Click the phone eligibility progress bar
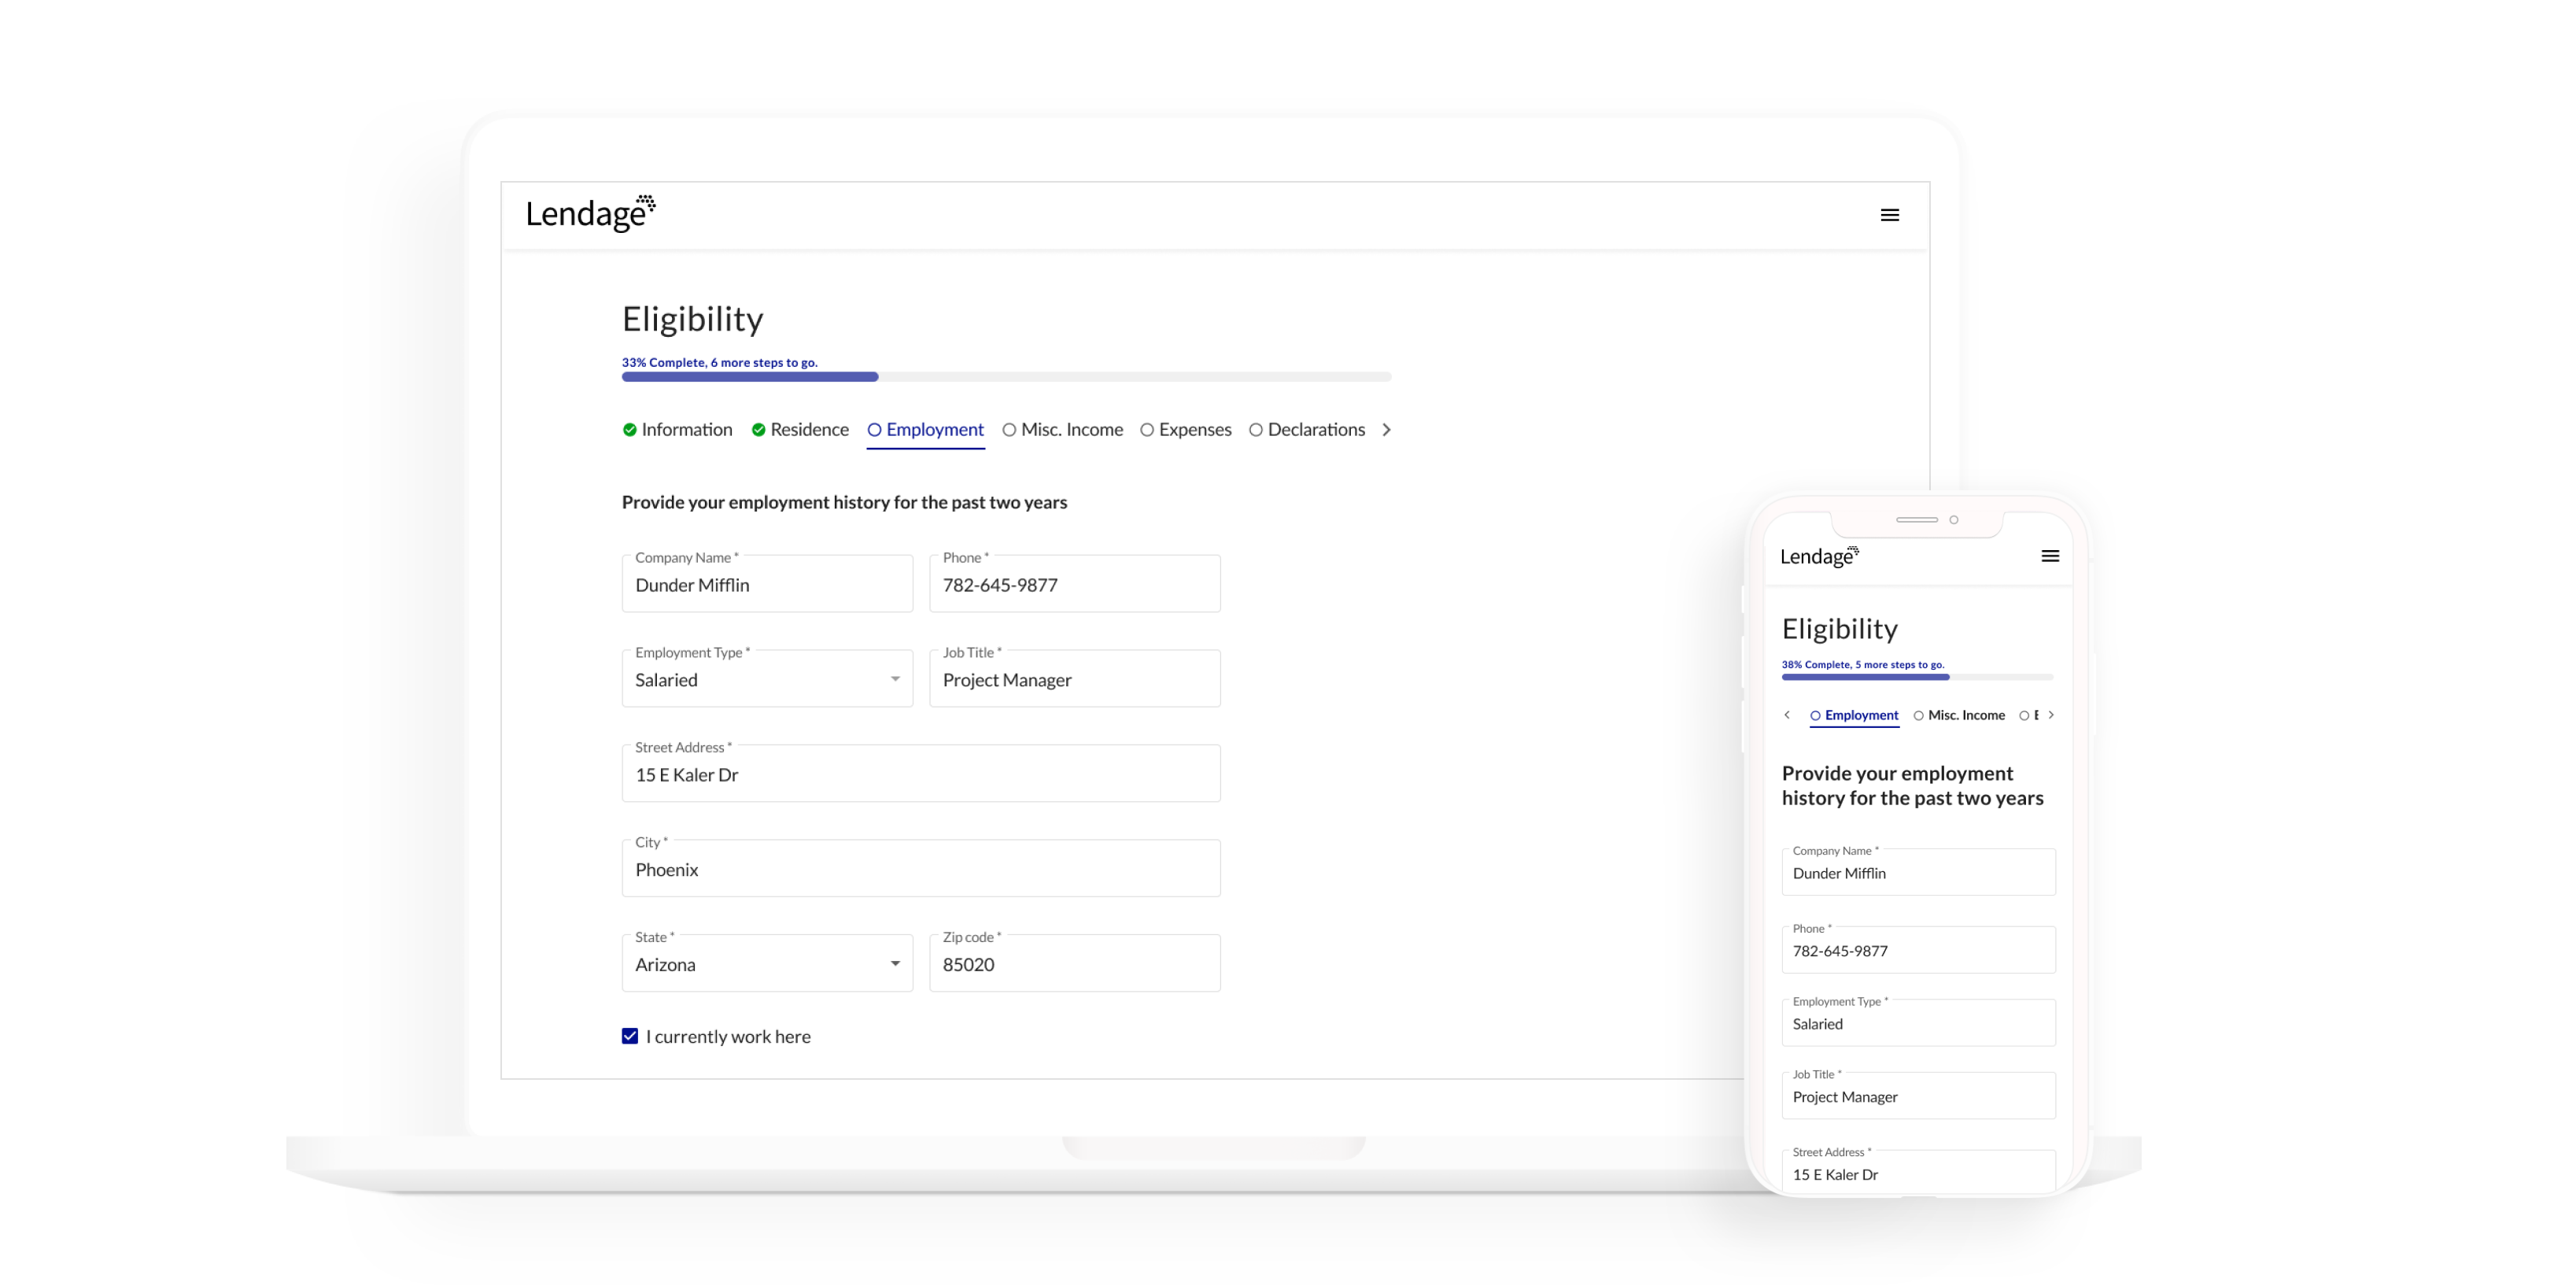2576x1286 pixels. coord(1917,677)
